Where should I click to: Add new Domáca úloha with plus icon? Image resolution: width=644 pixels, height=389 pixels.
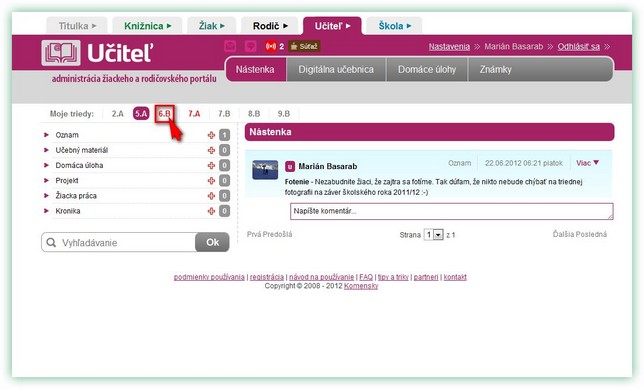211,166
